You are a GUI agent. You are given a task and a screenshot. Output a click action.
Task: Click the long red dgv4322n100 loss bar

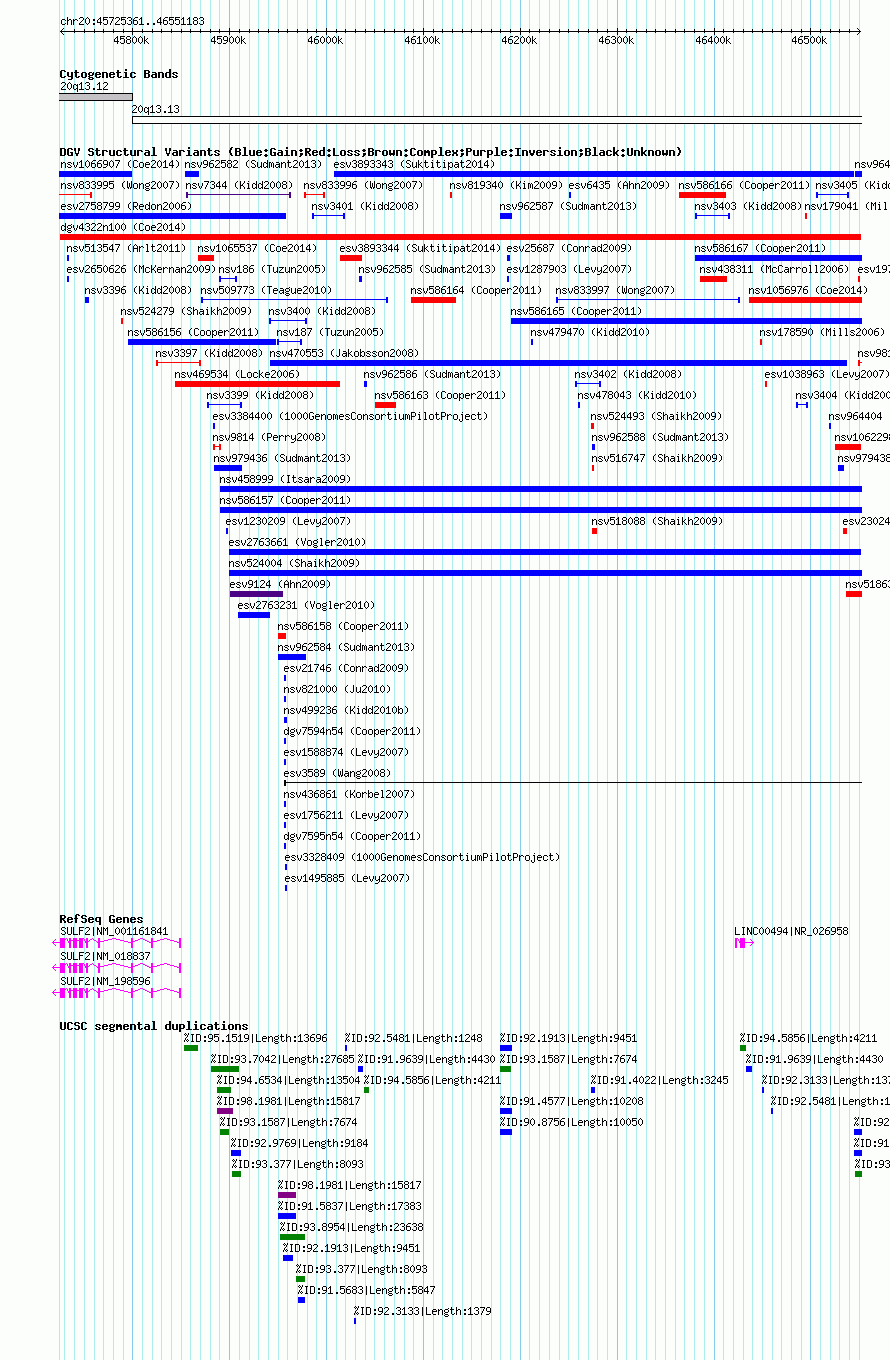460,237
